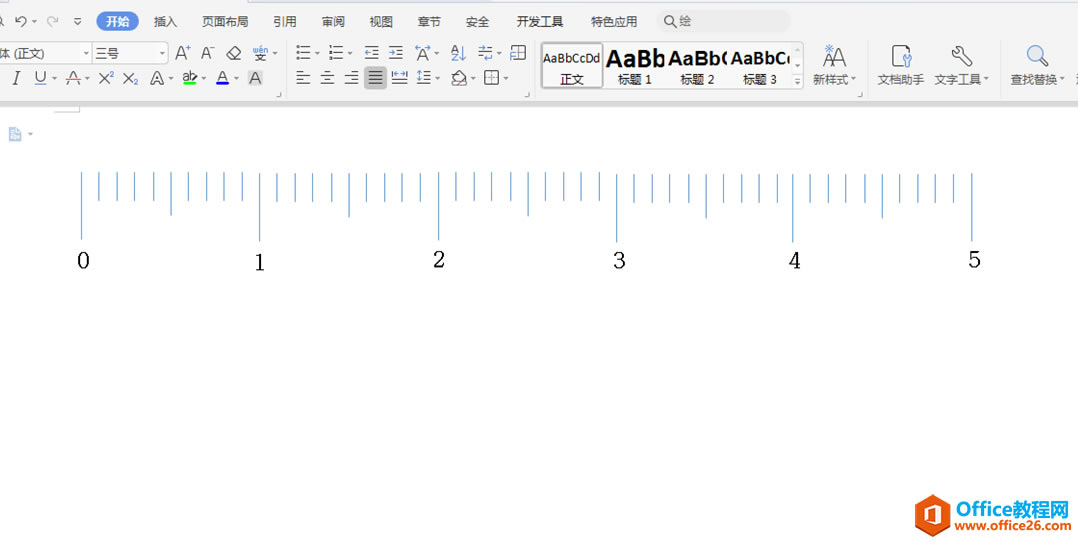Click the bulleted list icon
Viewport: 1078px width, 543px height.
click(303, 52)
